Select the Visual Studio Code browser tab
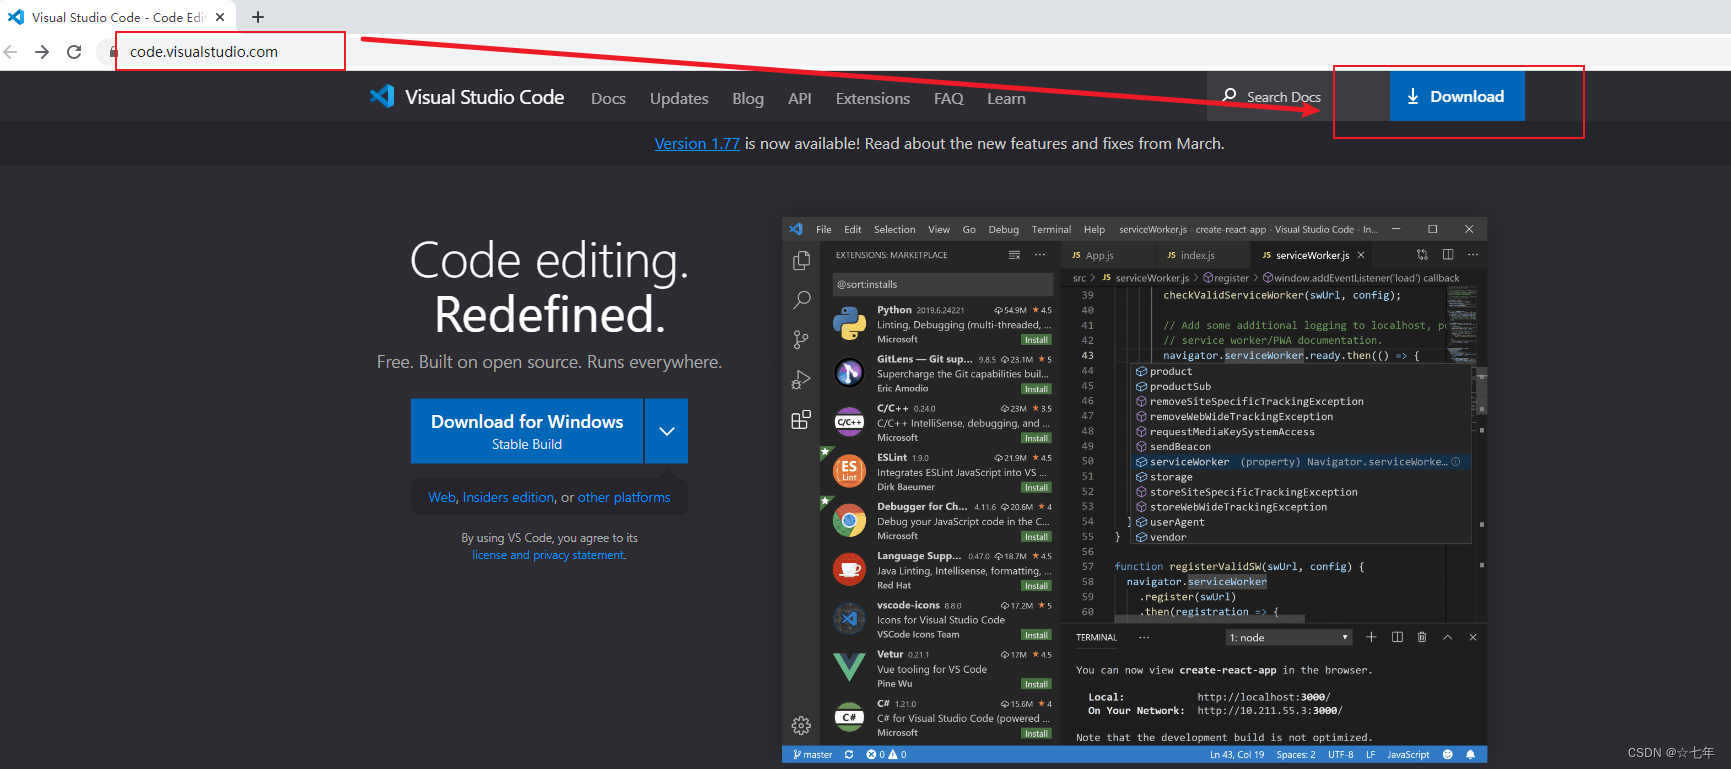The image size is (1731, 769). [118, 17]
